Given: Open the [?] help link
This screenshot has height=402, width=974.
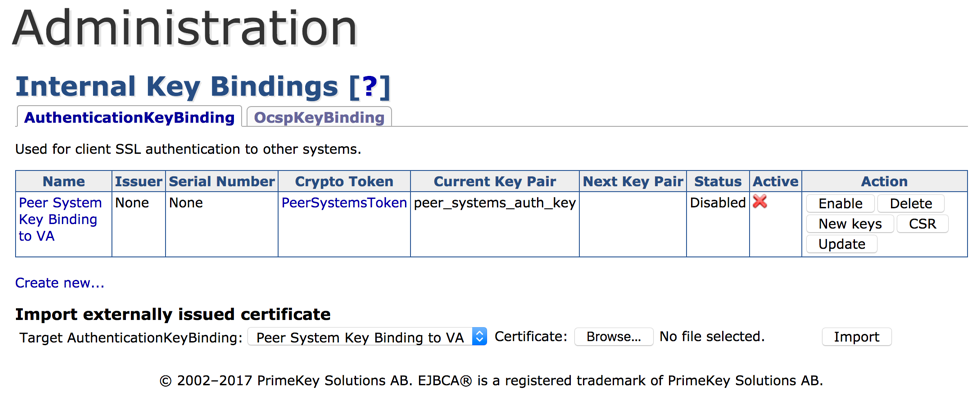Looking at the screenshot, I should coord(369,87).
